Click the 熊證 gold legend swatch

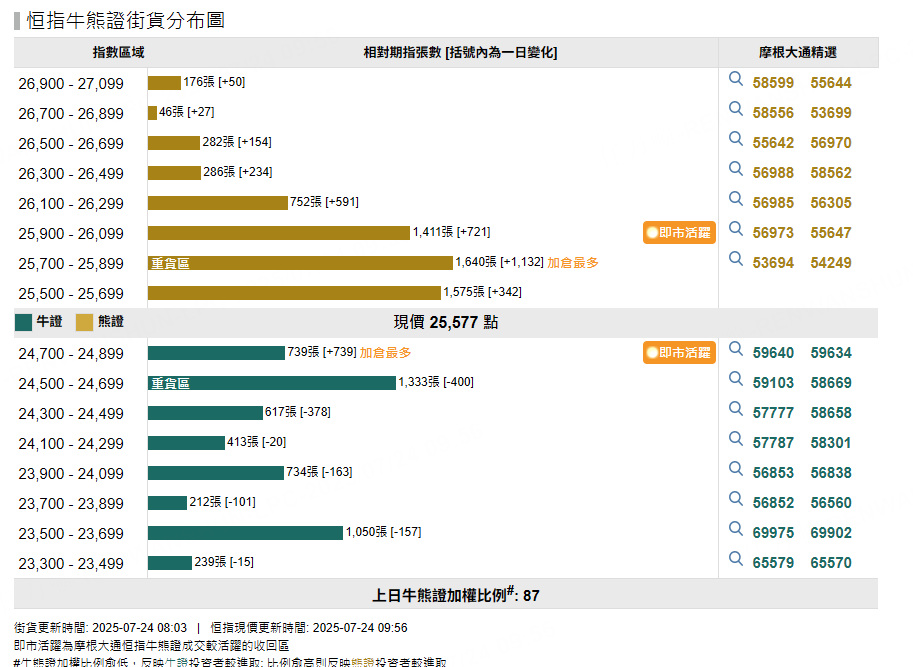[x=84, y=322]
